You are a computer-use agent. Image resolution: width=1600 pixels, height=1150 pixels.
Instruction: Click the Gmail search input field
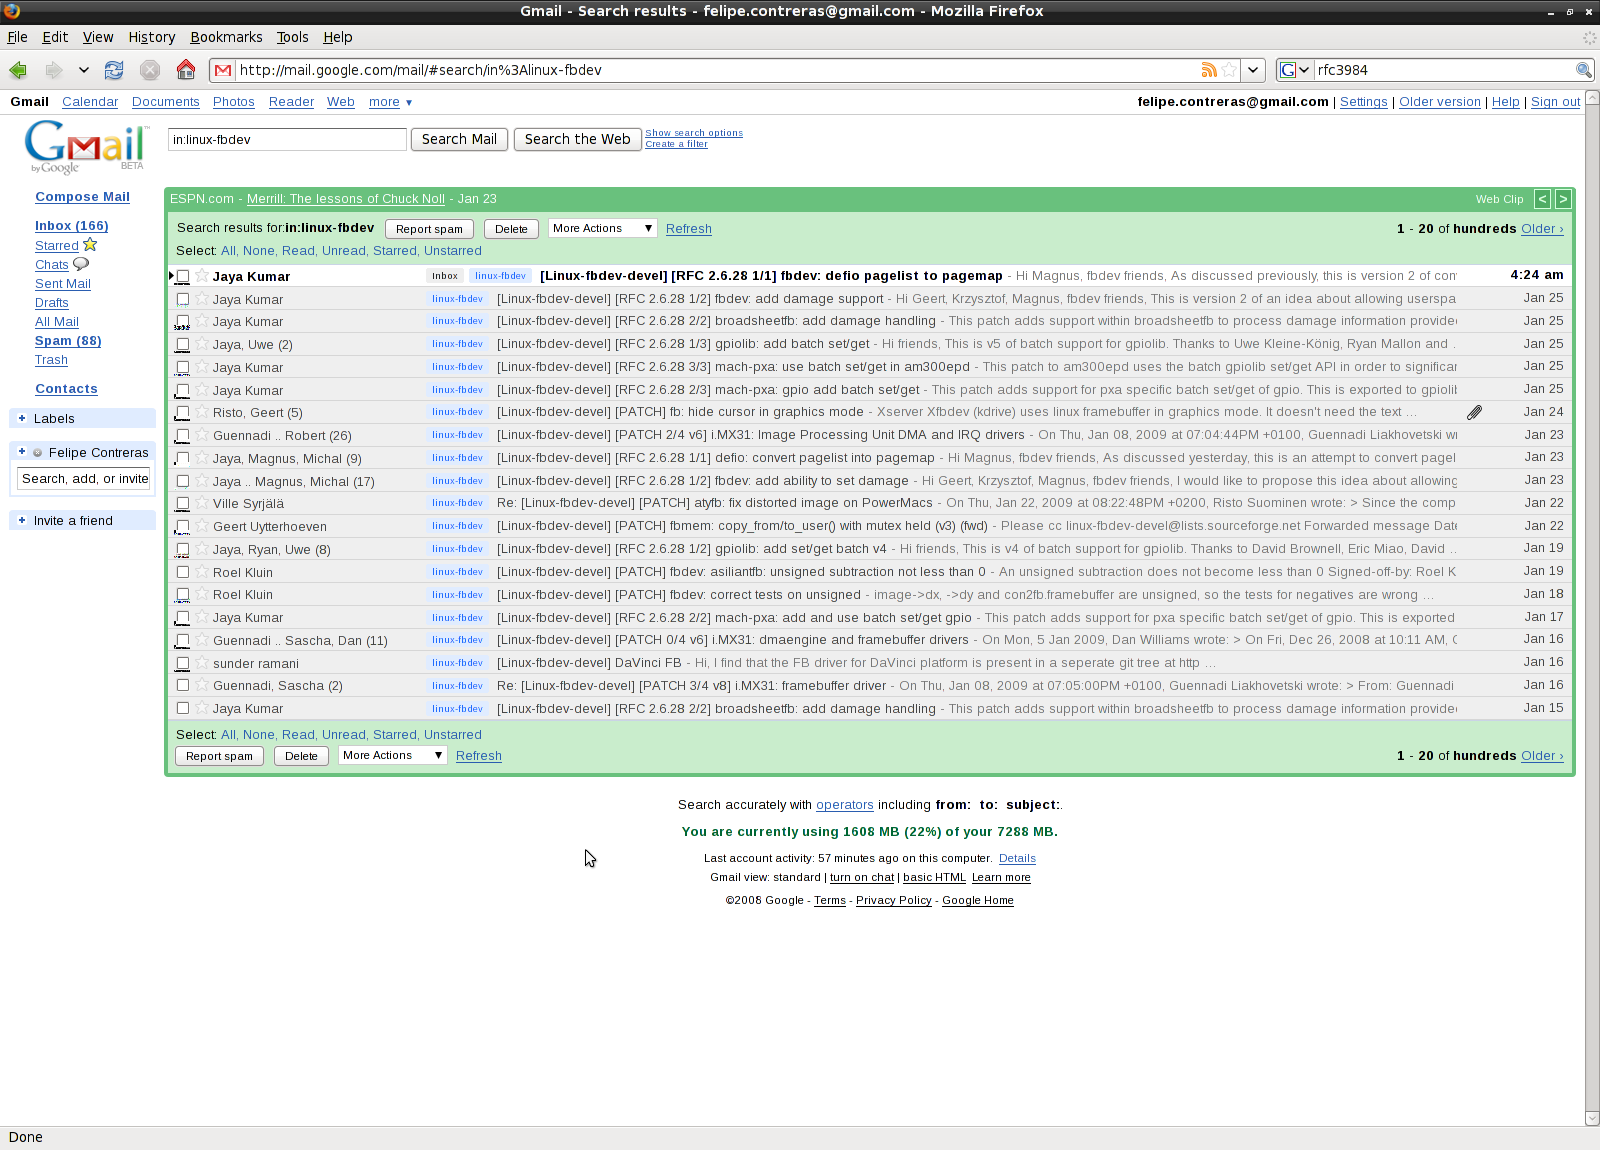[x=287, y=139]
